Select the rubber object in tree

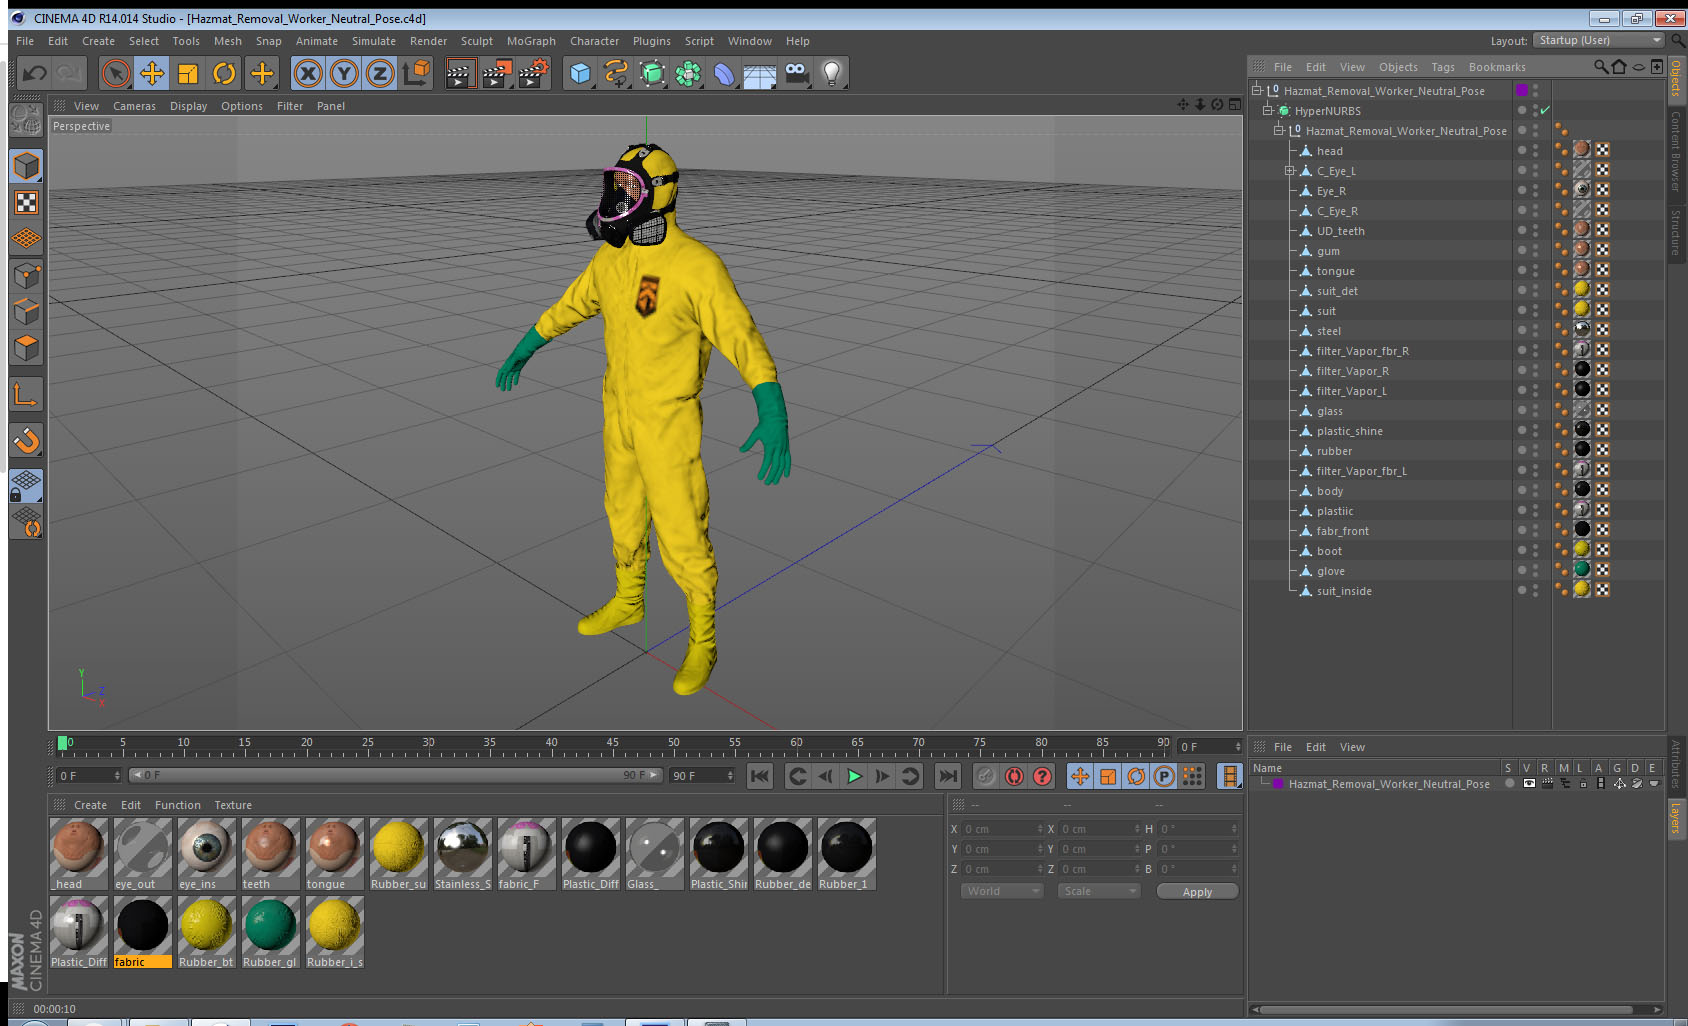coord(1334,451)
